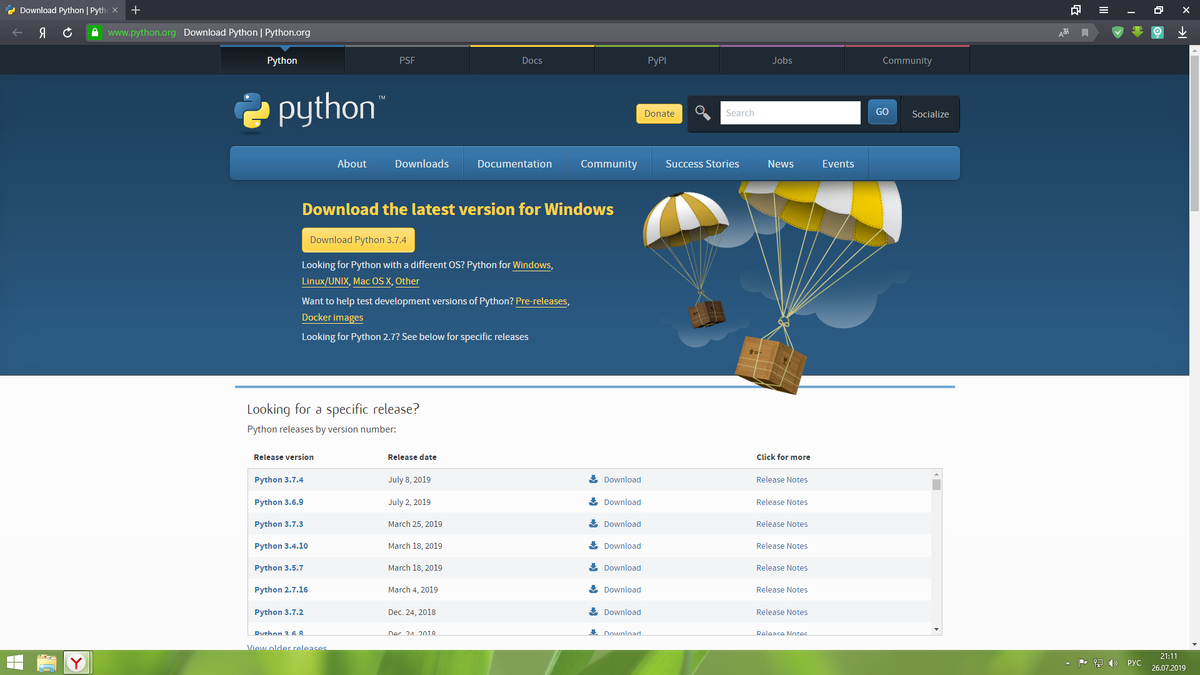Image resolution: width=1200 pixels, height=675 pixels.
Task: Click the magnifier search icon
Action: [704, 113]
